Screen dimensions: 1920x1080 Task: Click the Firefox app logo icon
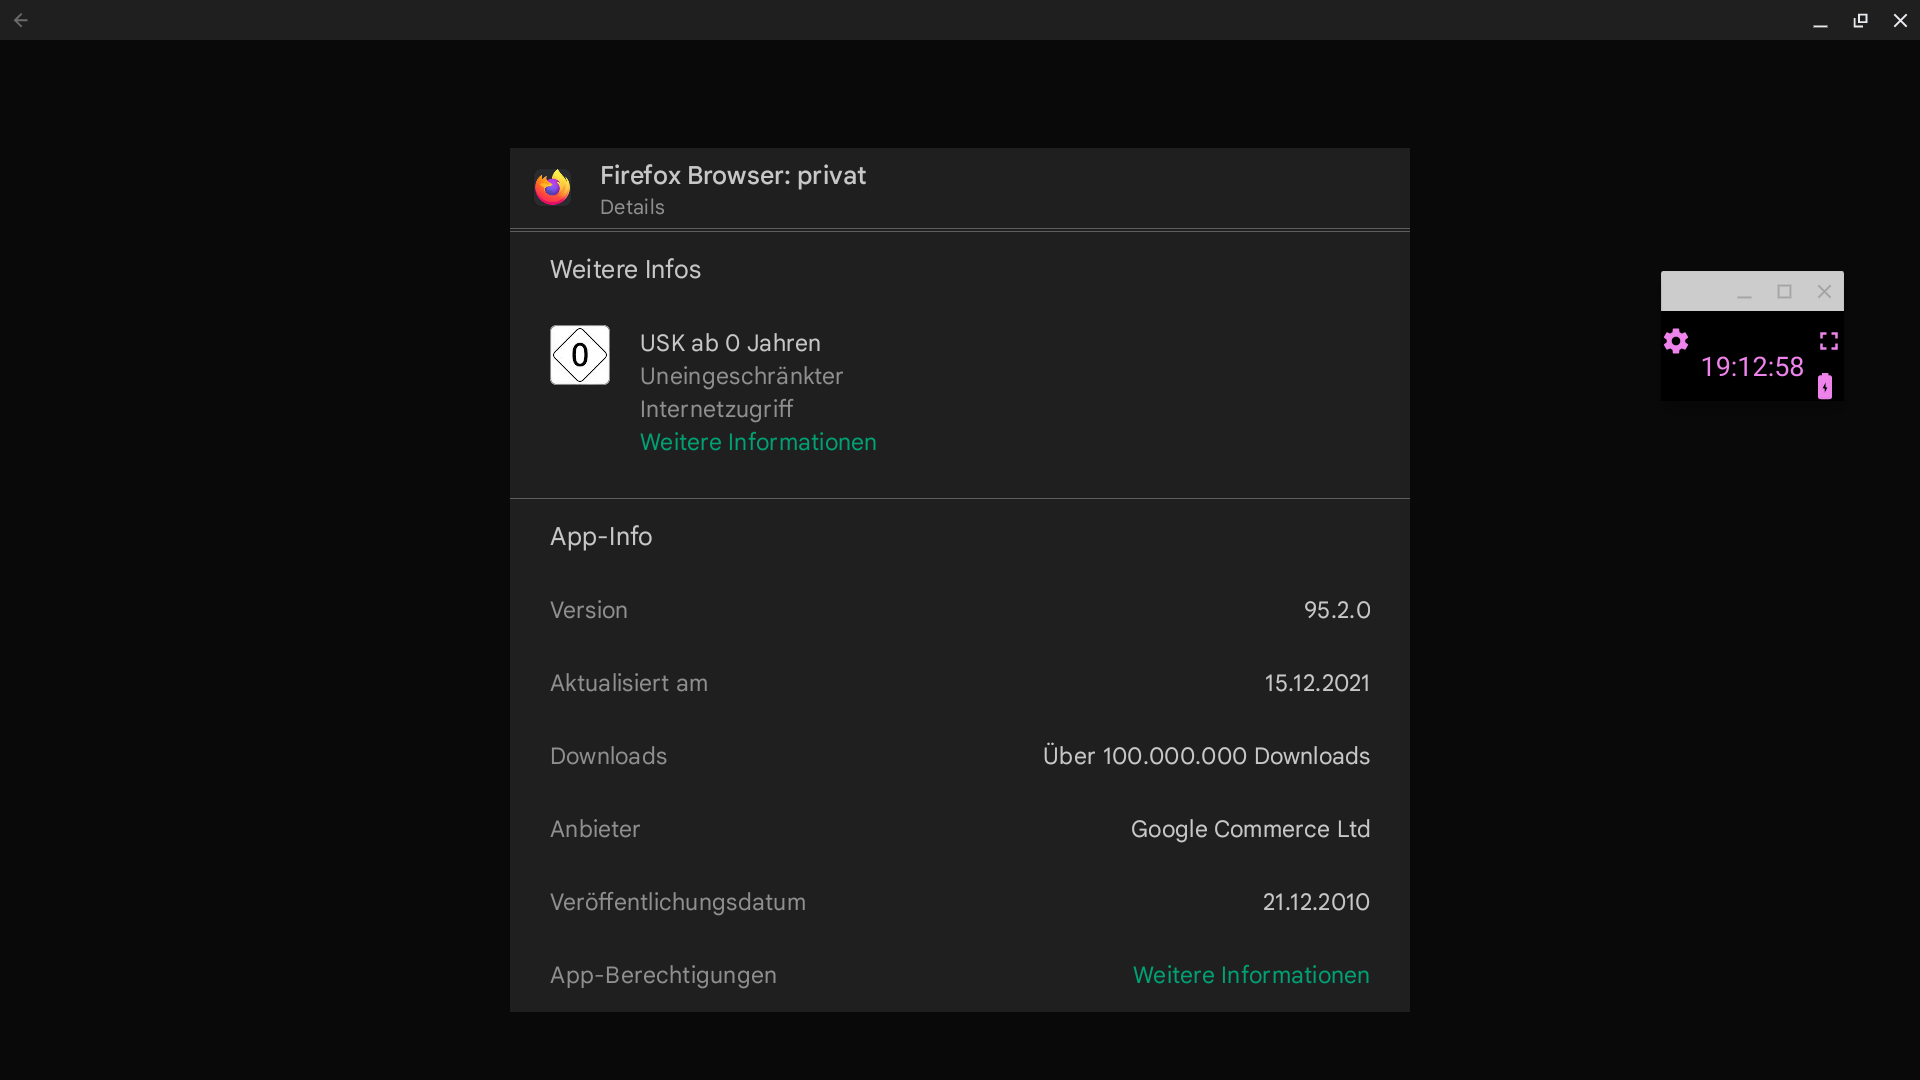click(x=552, y=188)
